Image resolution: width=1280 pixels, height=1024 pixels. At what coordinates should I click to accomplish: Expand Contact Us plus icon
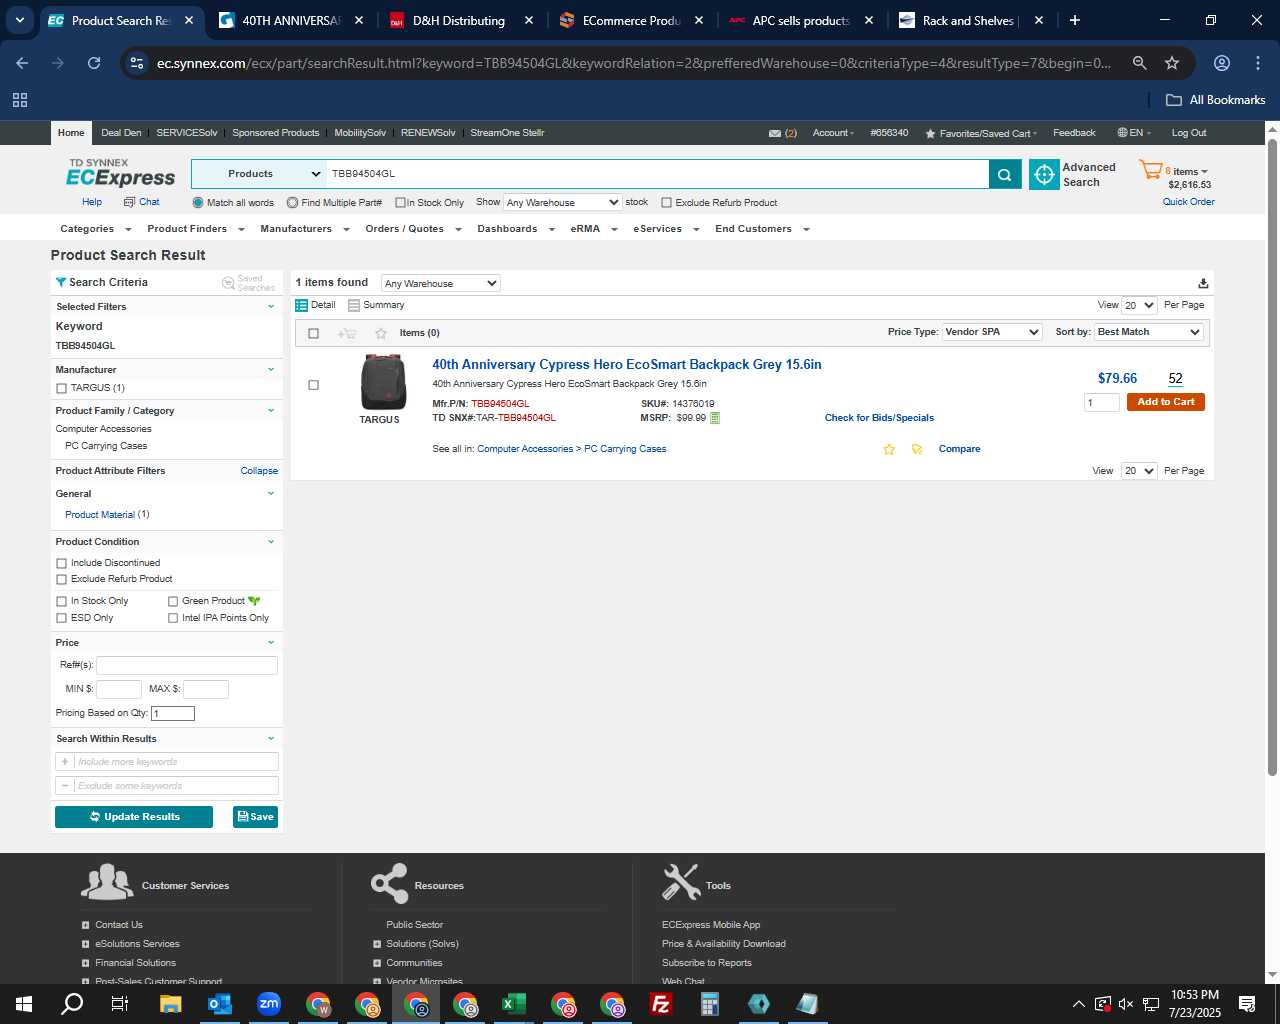click(85, 925)
